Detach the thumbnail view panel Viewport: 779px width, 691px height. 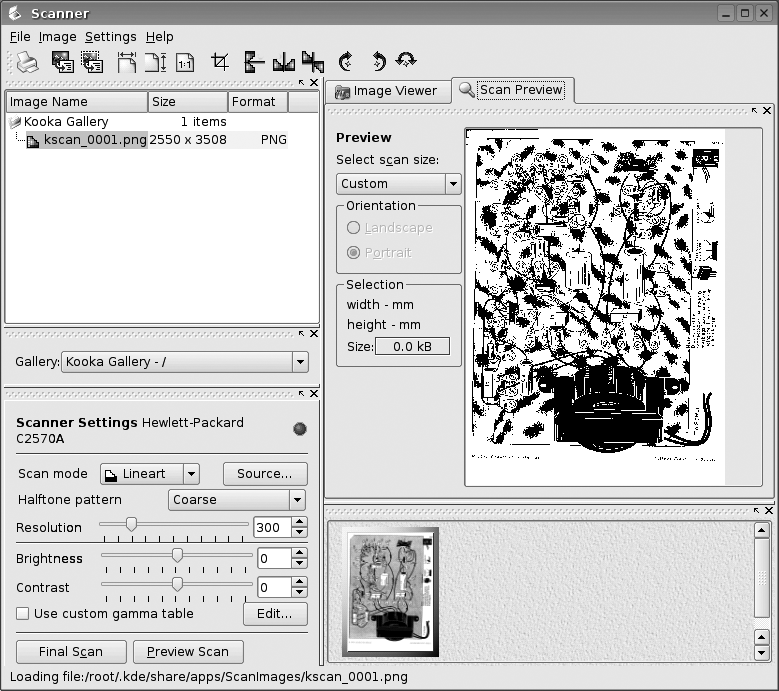[757, 510]
